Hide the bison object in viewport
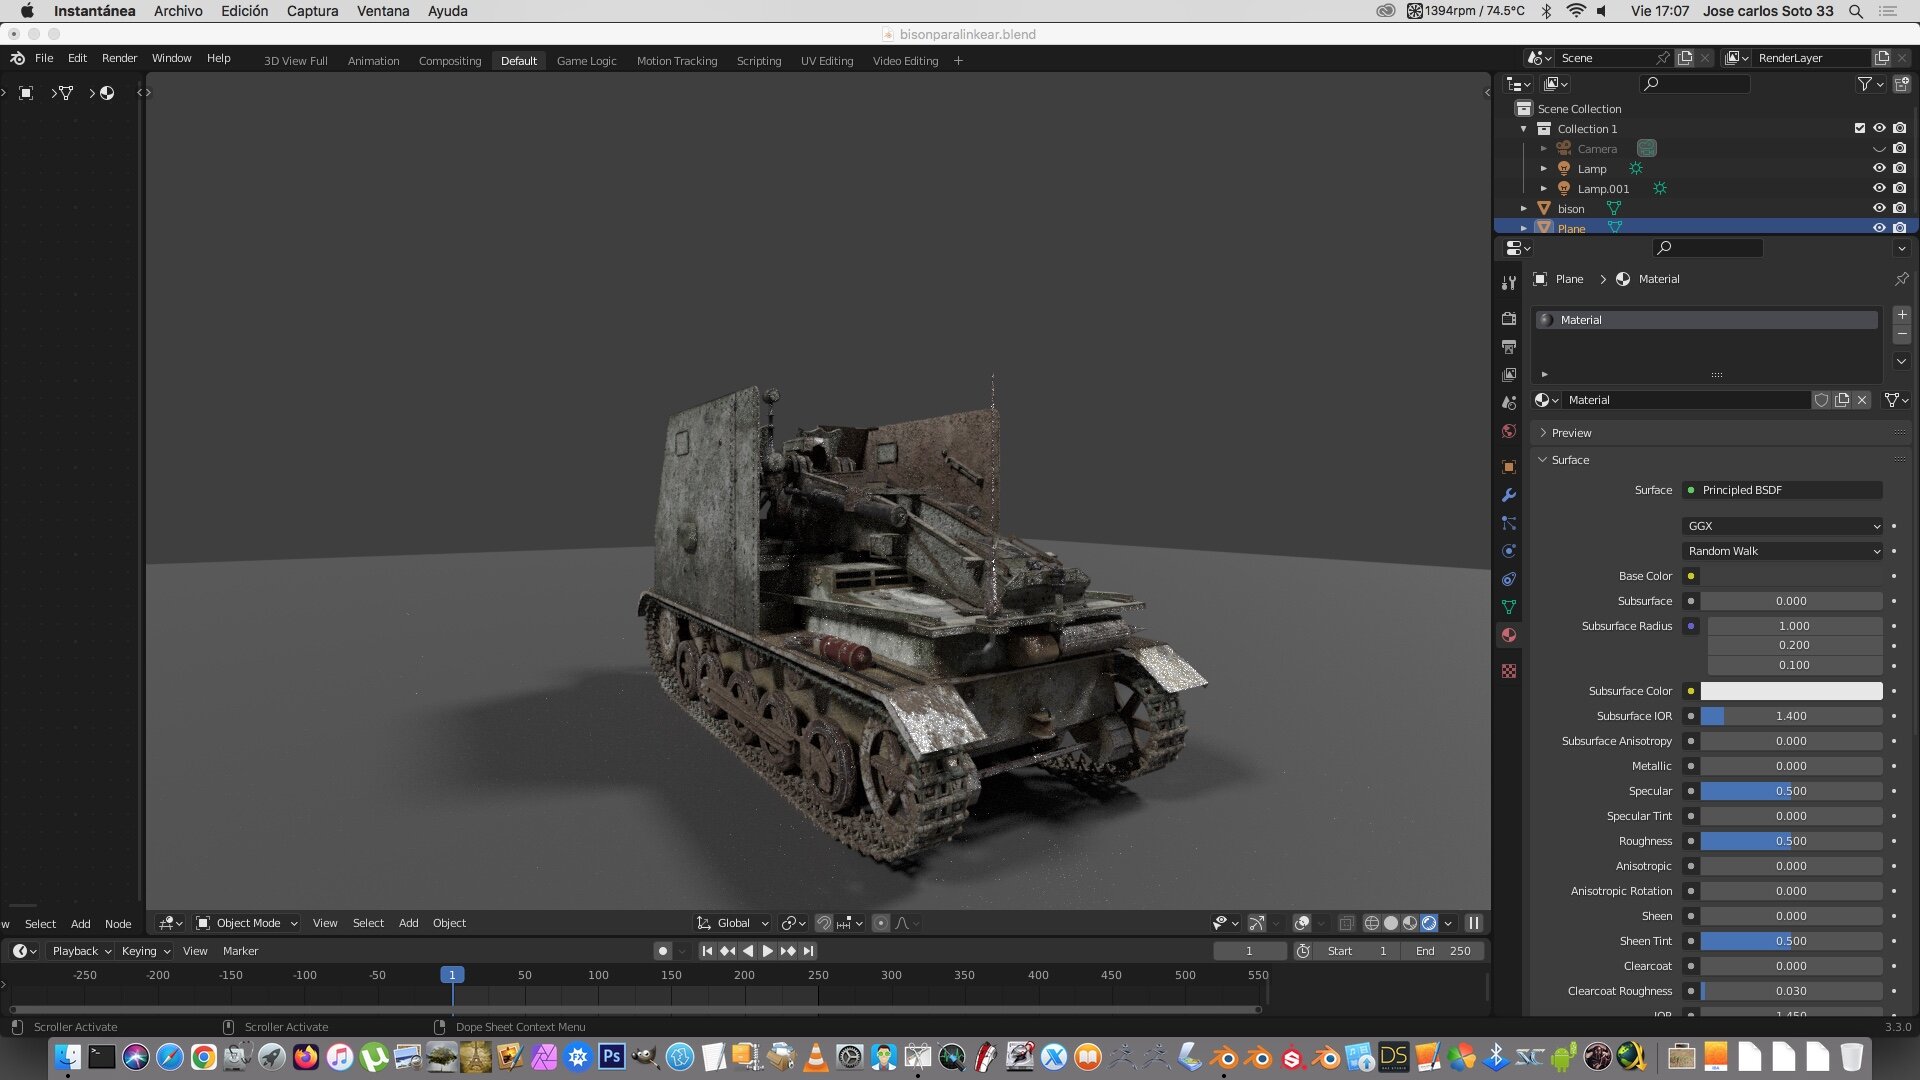The height and width of the screenshot is (1080, 1920). 1879,208
